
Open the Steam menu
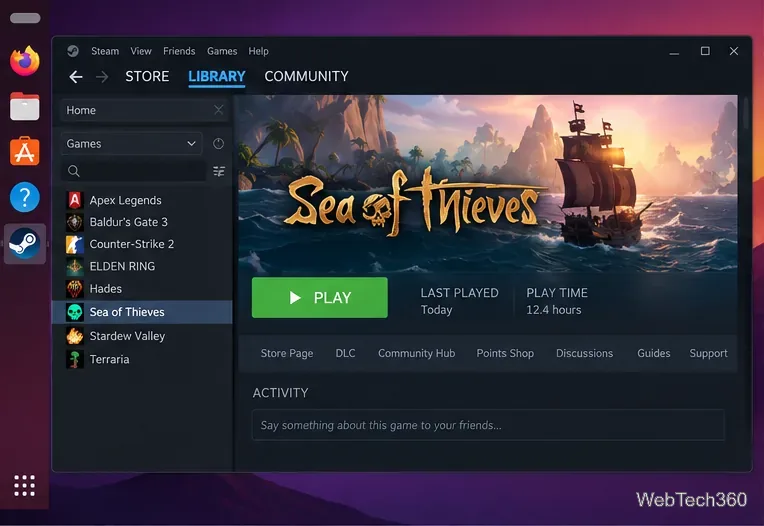point(105,51)
